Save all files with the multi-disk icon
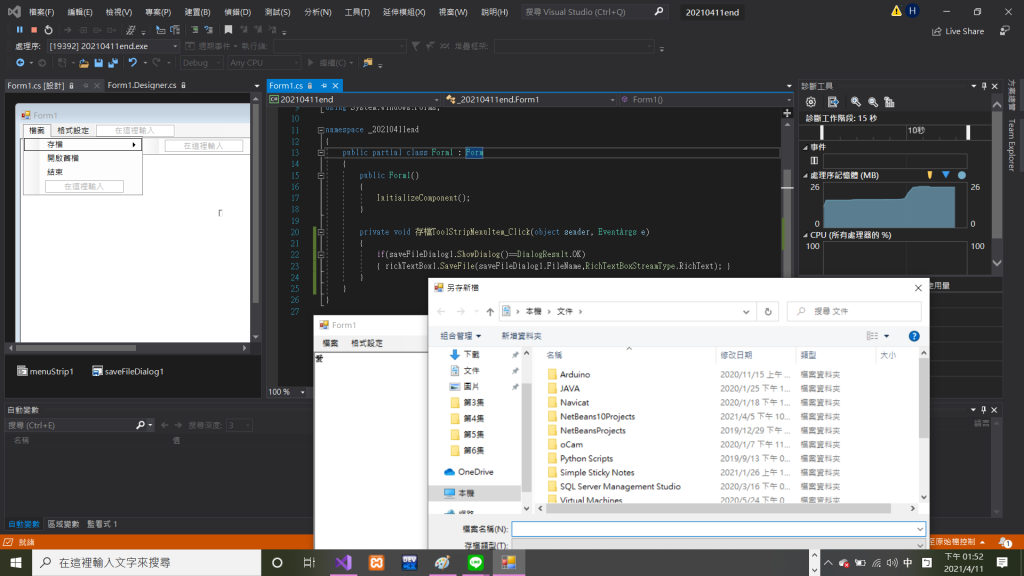This screenshot has width=1024, height=576. (113, 63)
